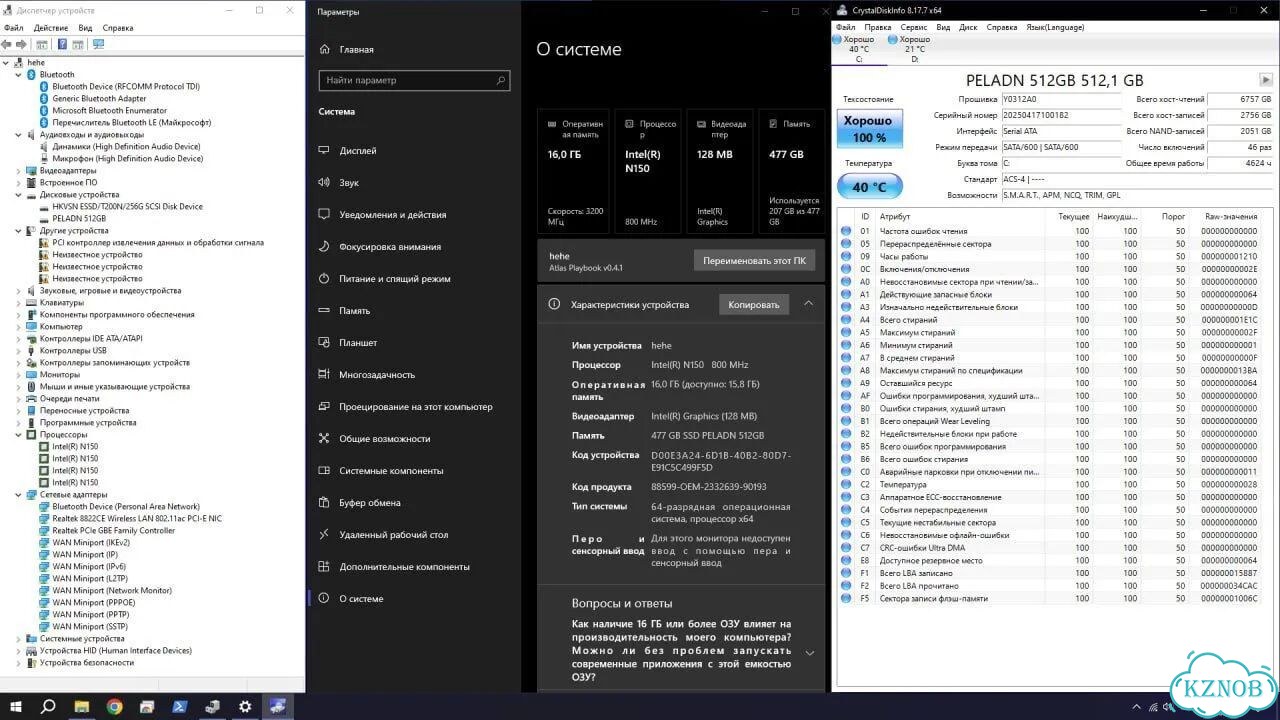Collapse the Аудиовходы и аудиовыходы node
The width and height of the screenshot is (1280, 720).
click(19, 135)
